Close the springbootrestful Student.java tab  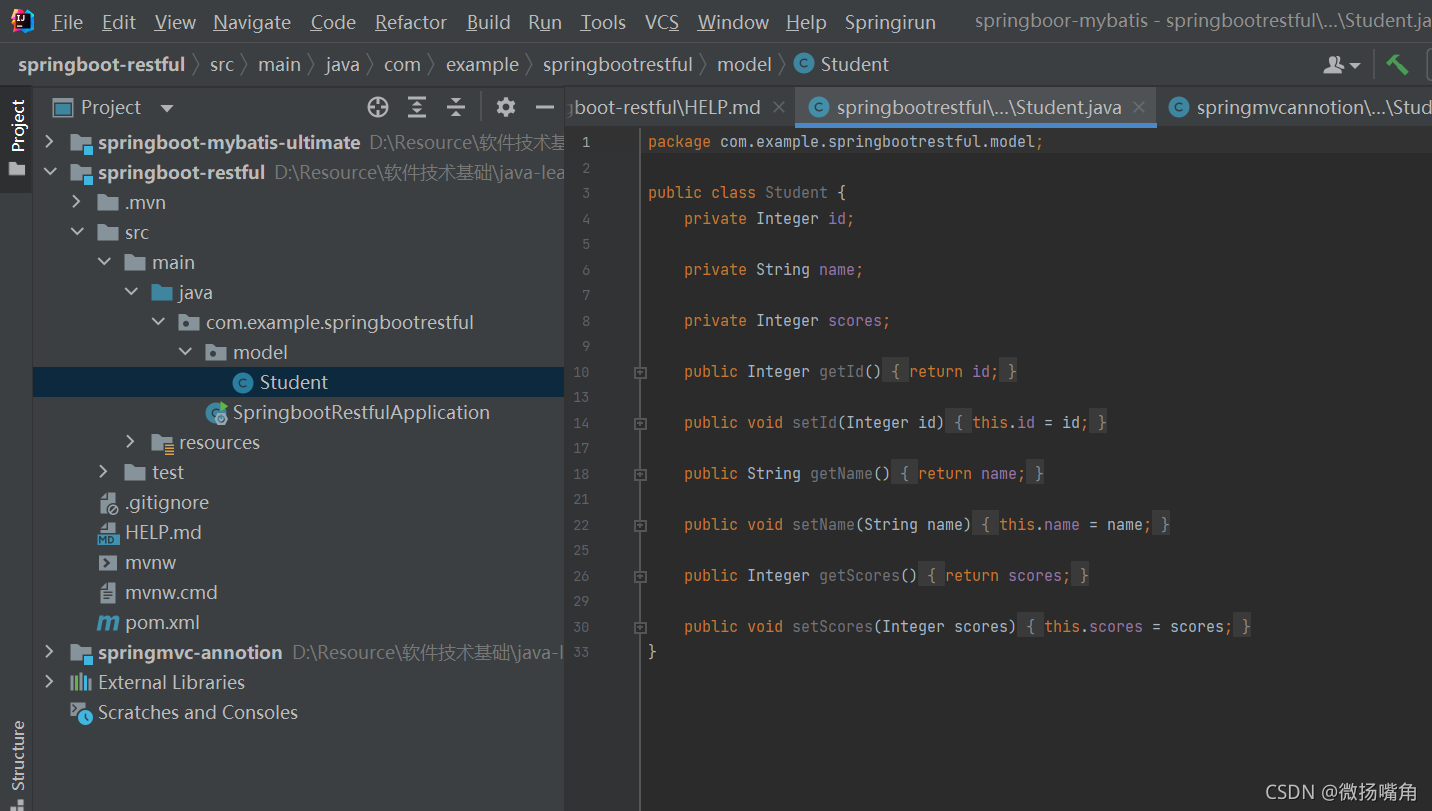1138,107
